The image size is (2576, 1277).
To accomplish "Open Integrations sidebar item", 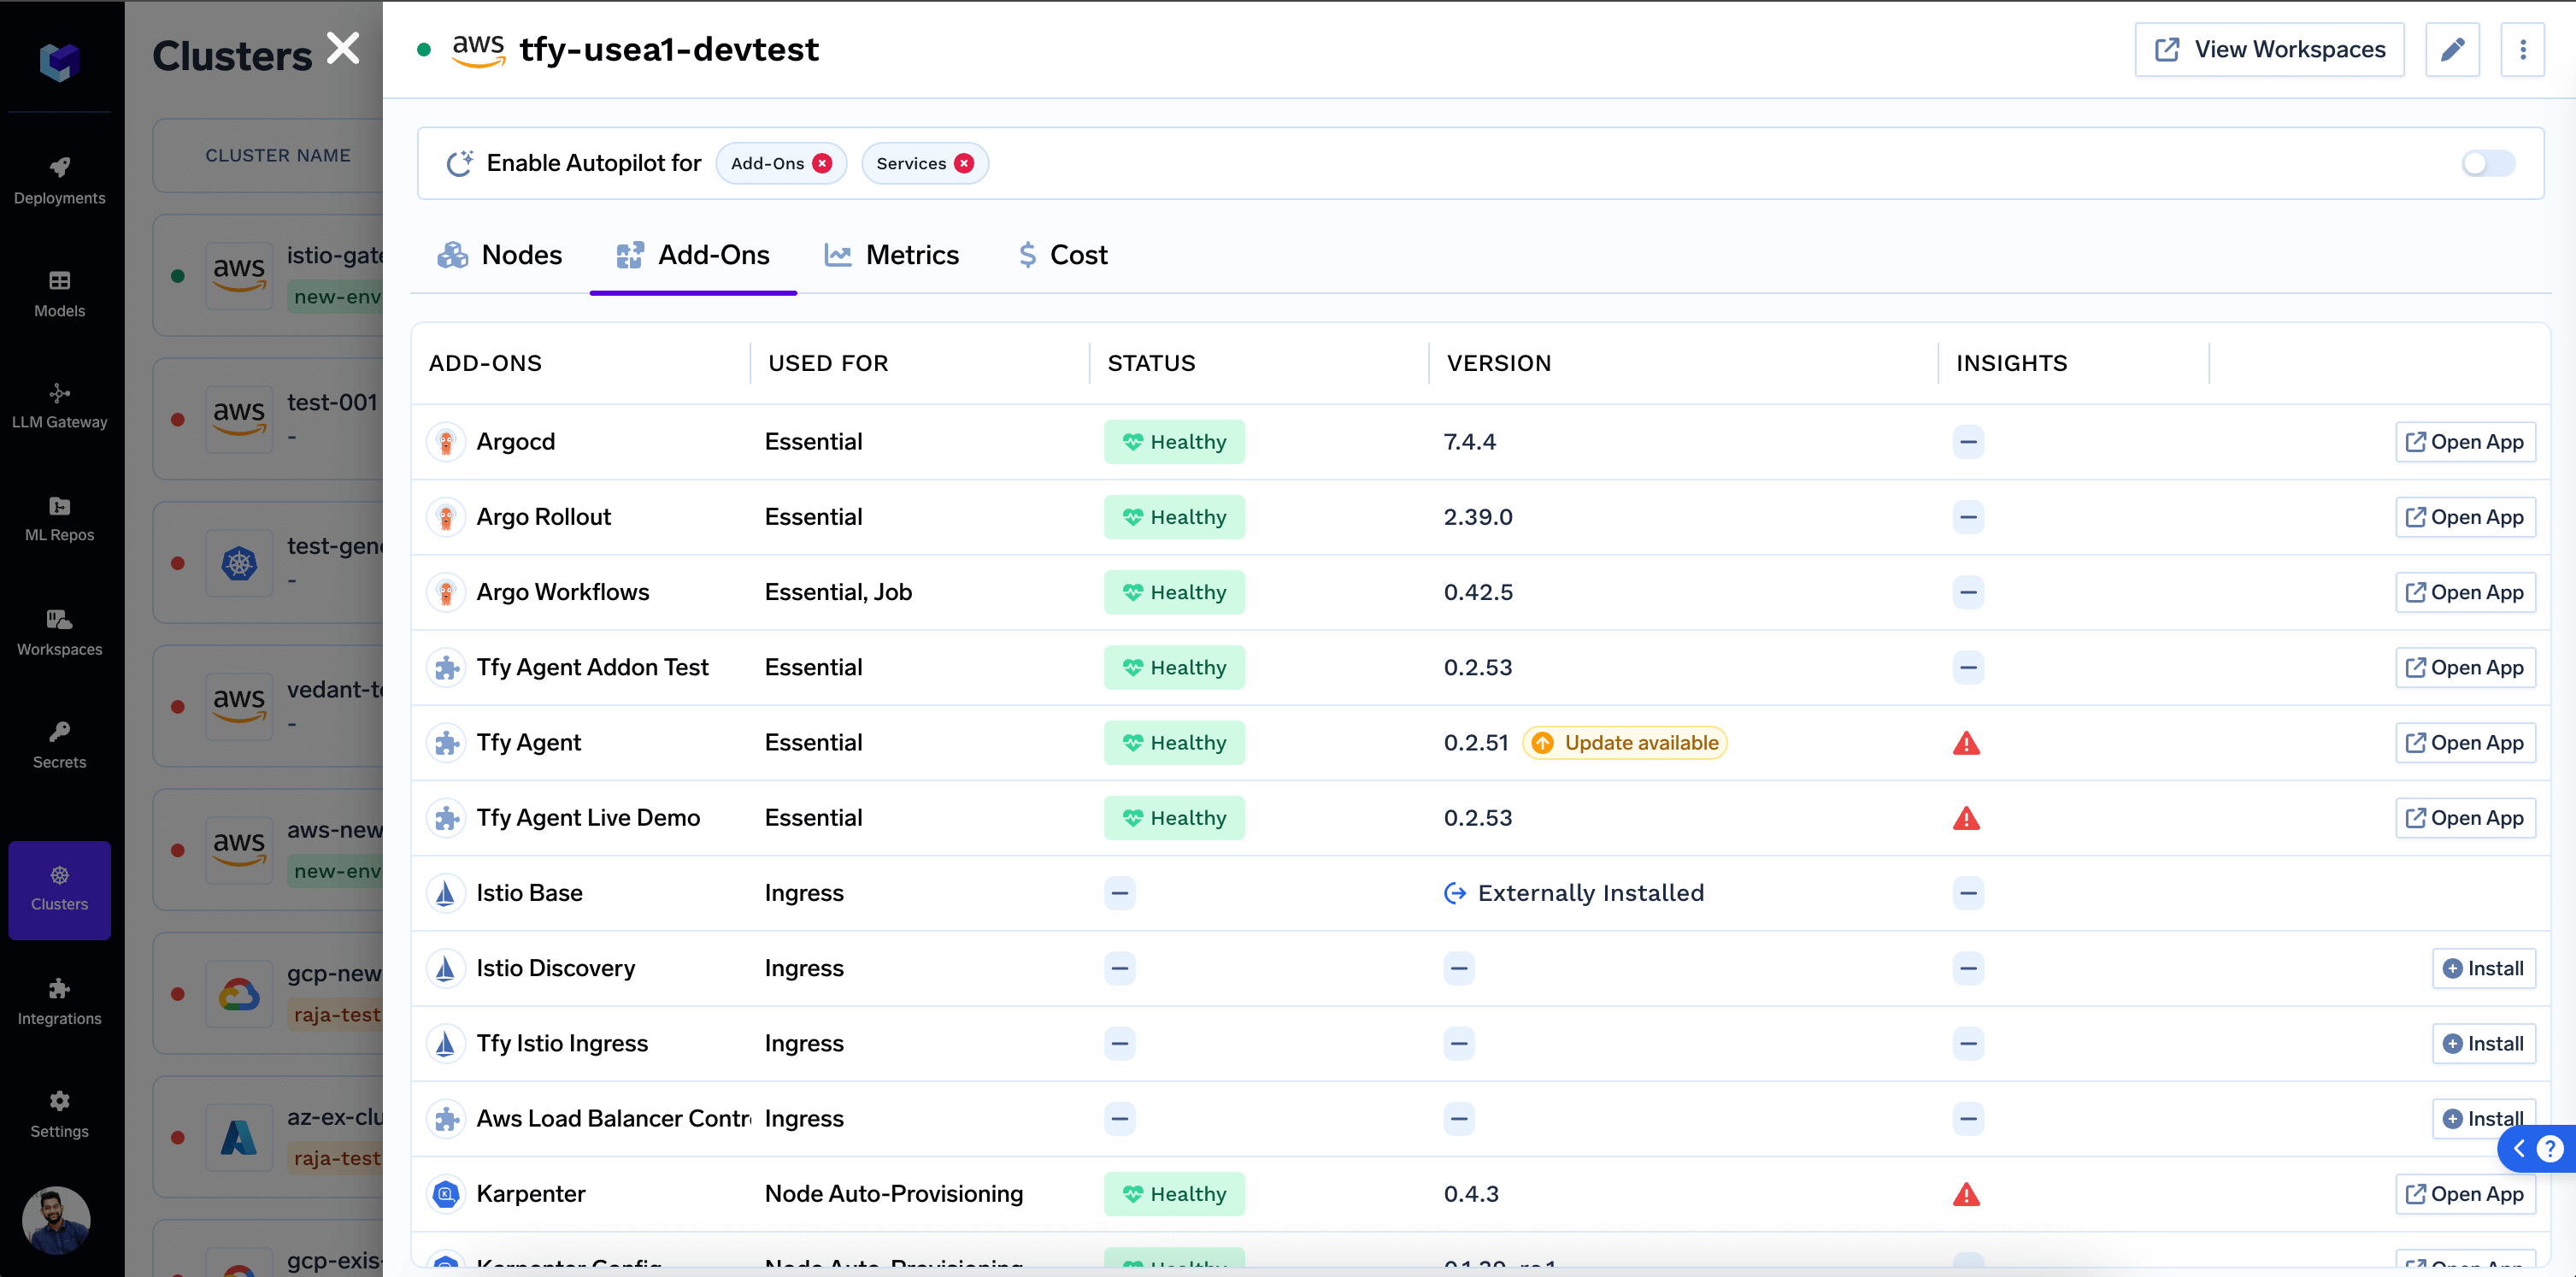I will point(59,1002).
